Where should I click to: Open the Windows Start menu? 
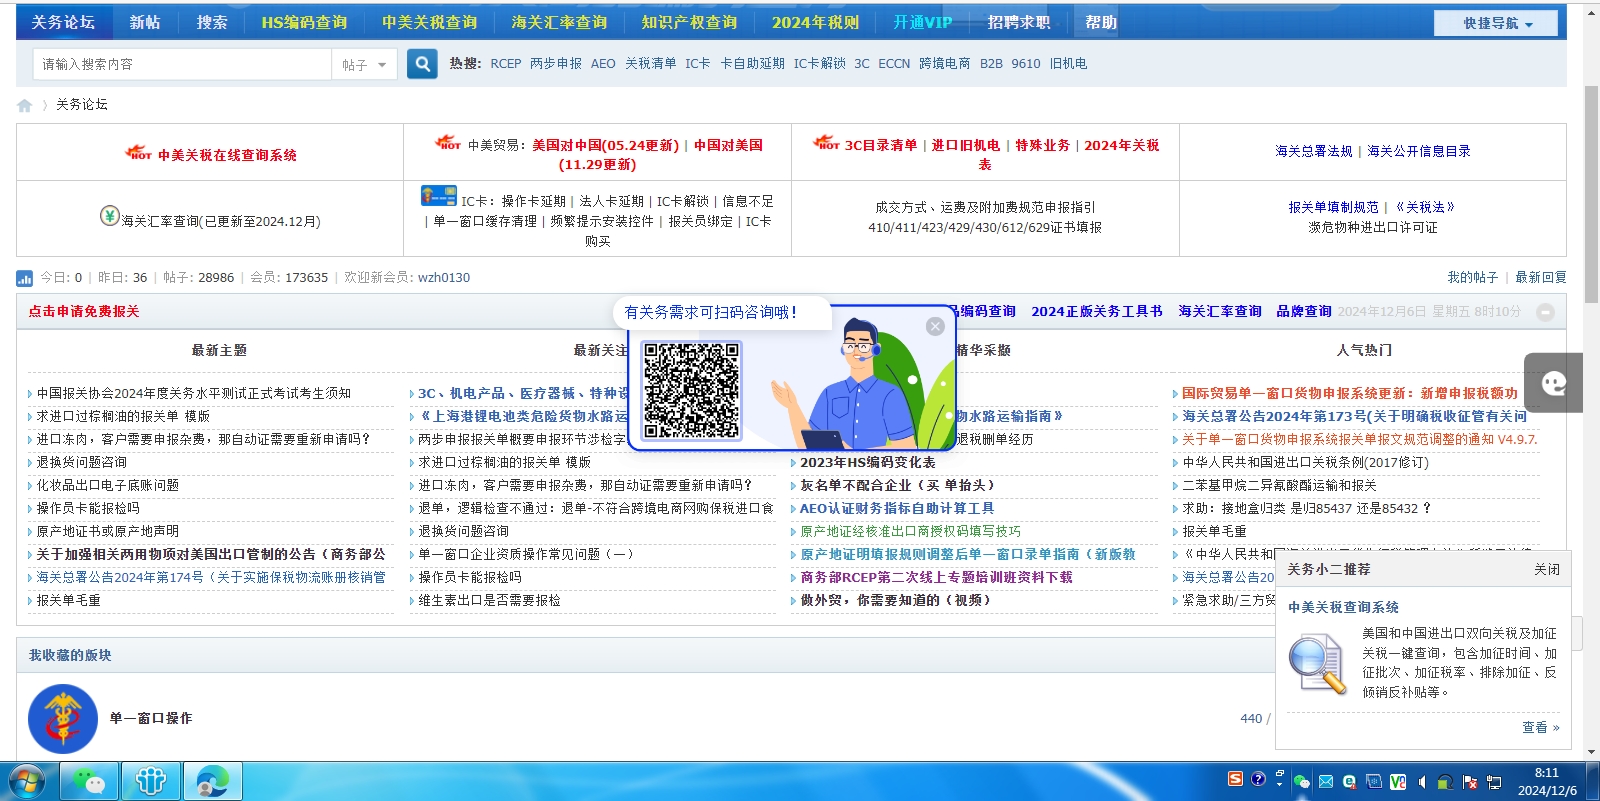27,781
